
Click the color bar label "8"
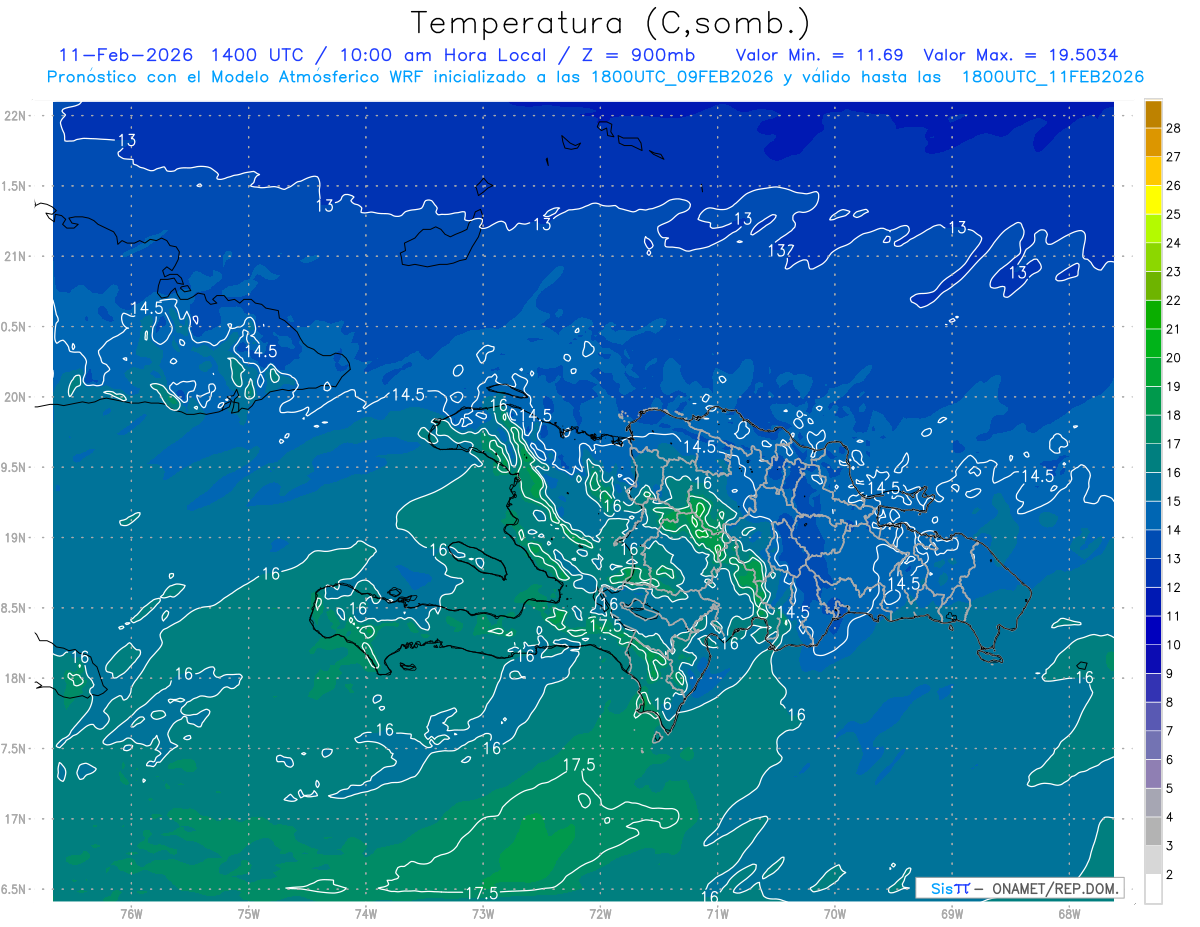1170,702
